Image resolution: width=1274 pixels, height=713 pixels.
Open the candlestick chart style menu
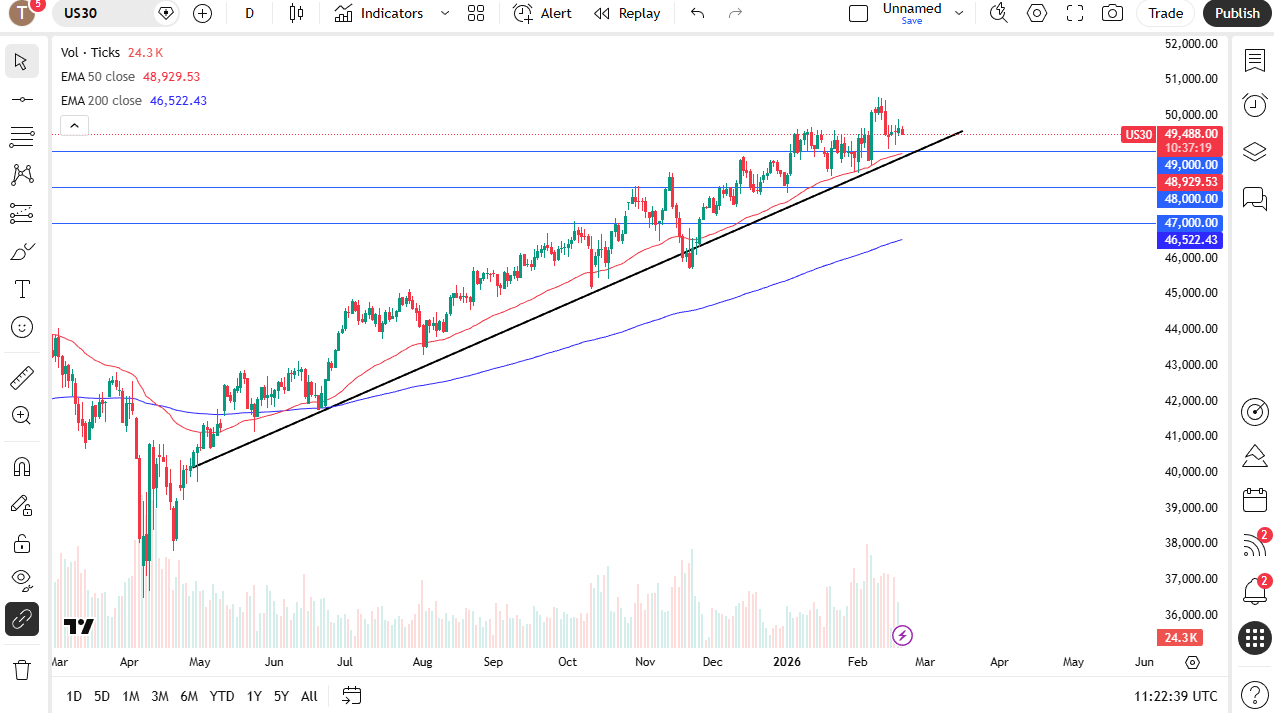pyautogui.click(x=295, y=13)
